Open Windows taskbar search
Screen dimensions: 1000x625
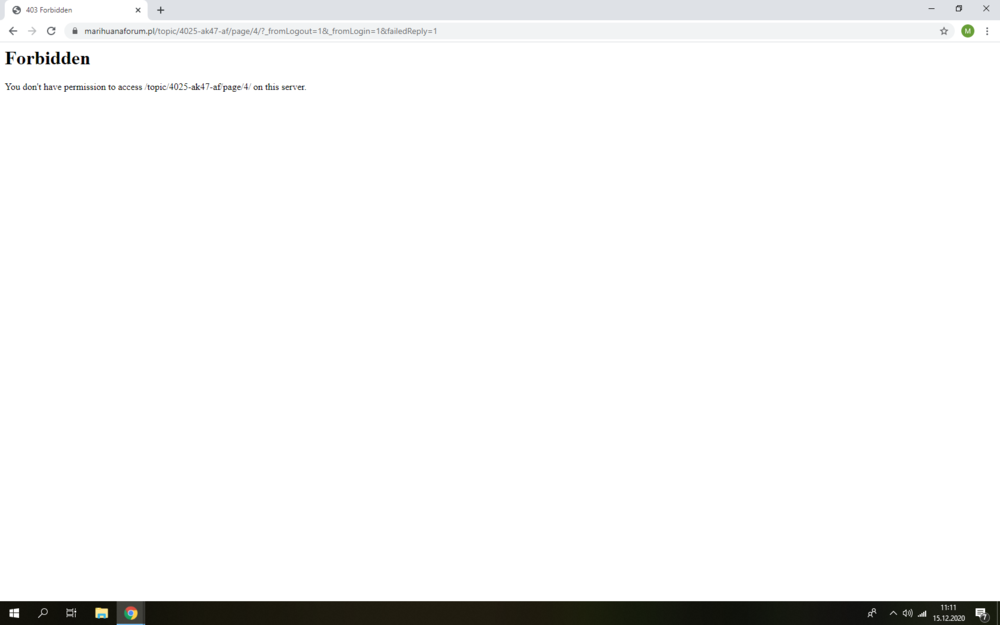[43, 613]
